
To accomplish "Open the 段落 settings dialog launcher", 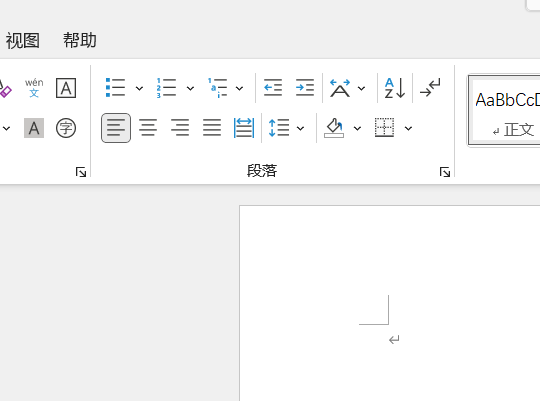I will 445,172.
